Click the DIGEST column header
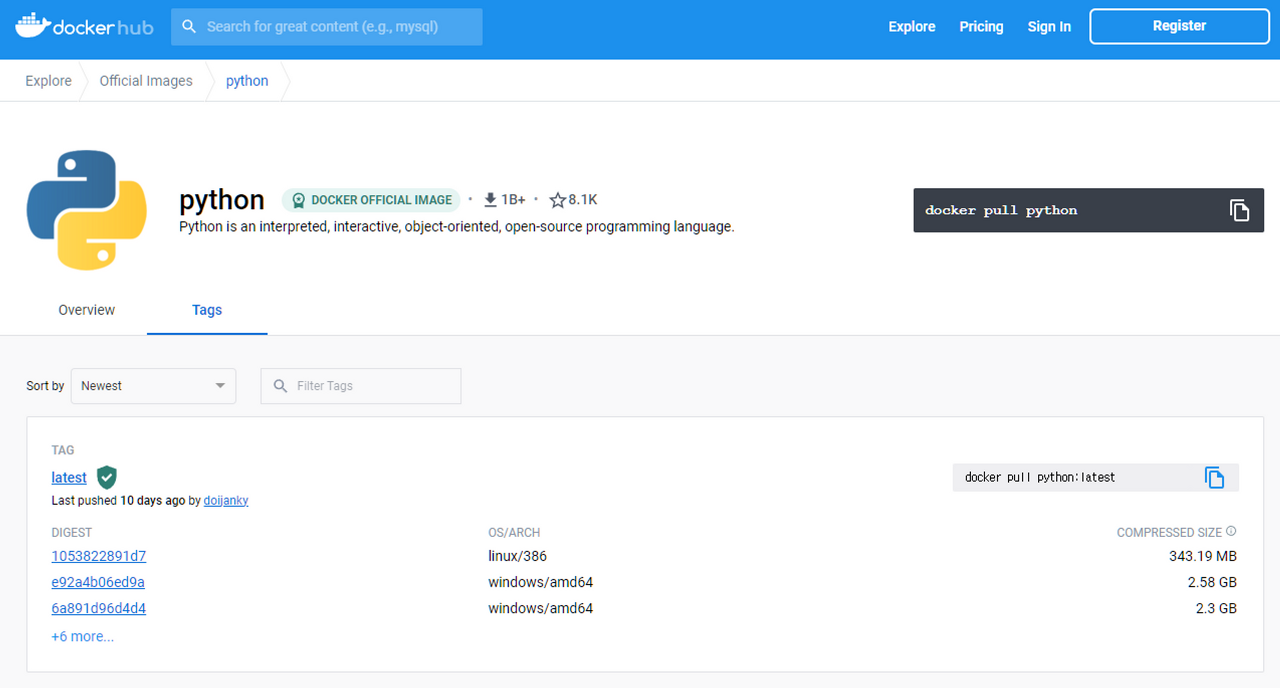This screenshot has height=688, width=1280. (x=72, y=533)
